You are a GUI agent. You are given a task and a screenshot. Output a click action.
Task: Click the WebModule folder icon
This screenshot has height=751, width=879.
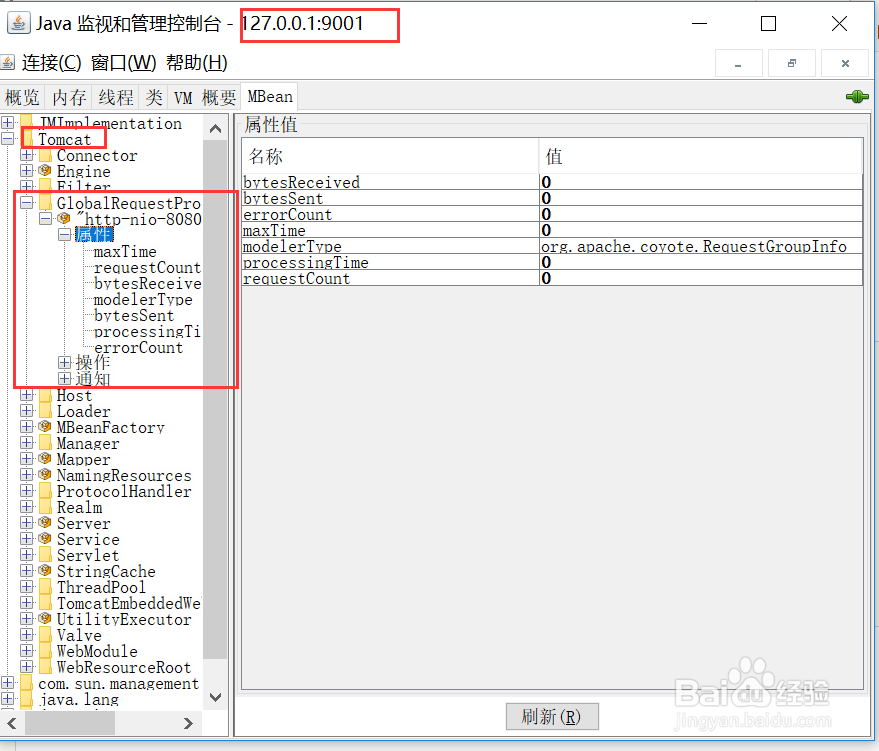click(x=45, y=651)
